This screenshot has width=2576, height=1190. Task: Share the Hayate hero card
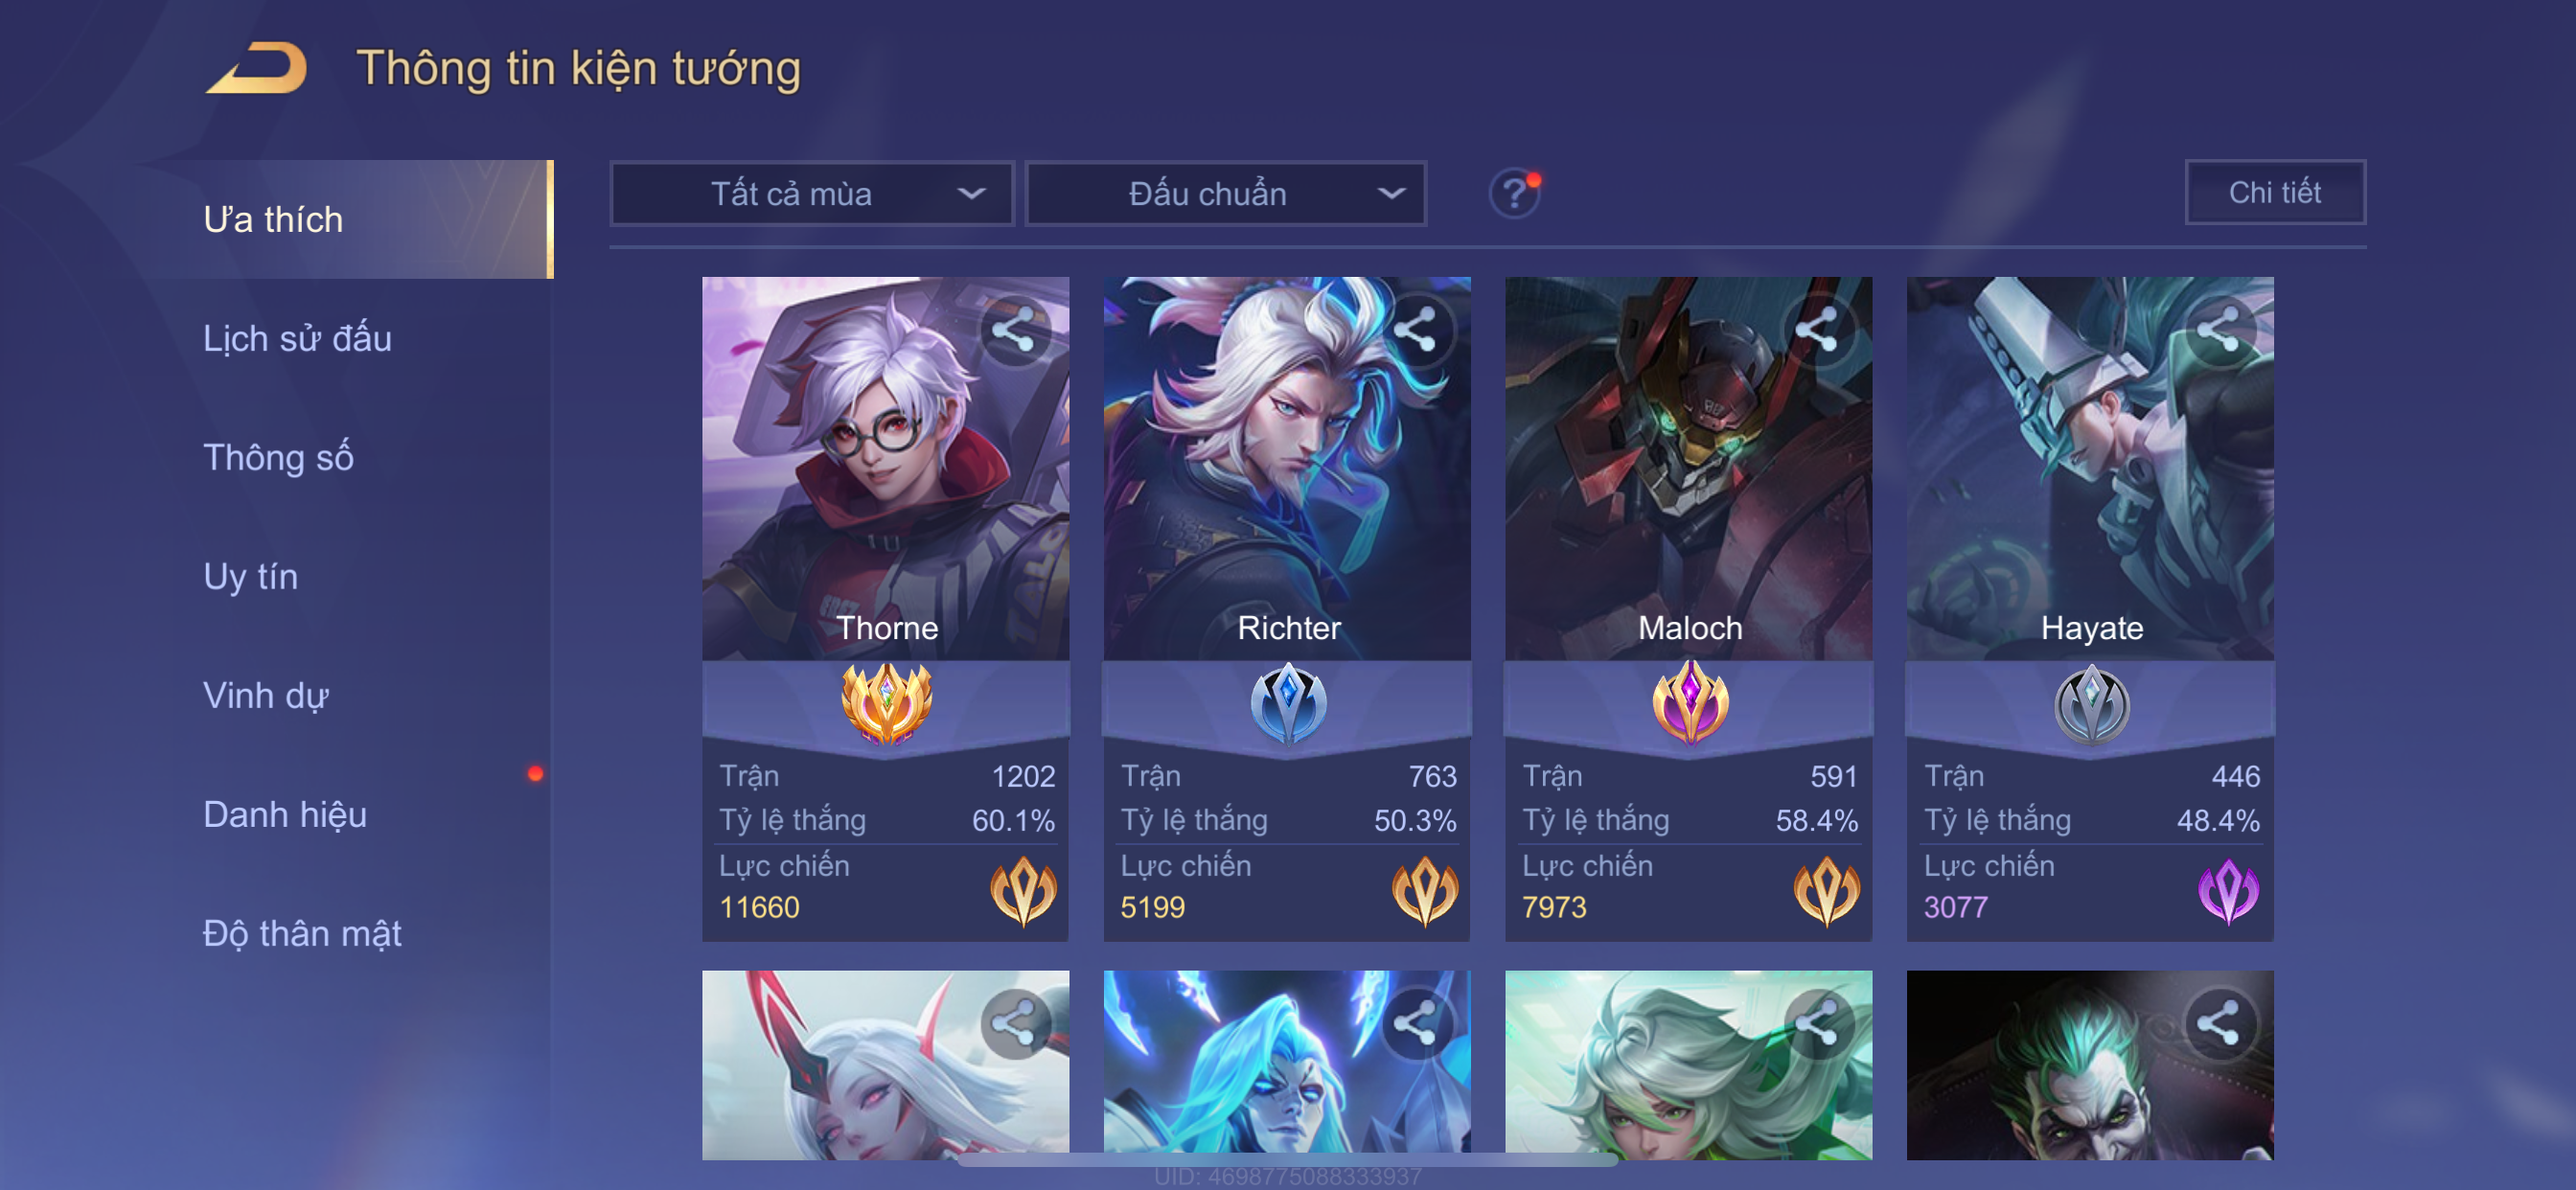2219,330
